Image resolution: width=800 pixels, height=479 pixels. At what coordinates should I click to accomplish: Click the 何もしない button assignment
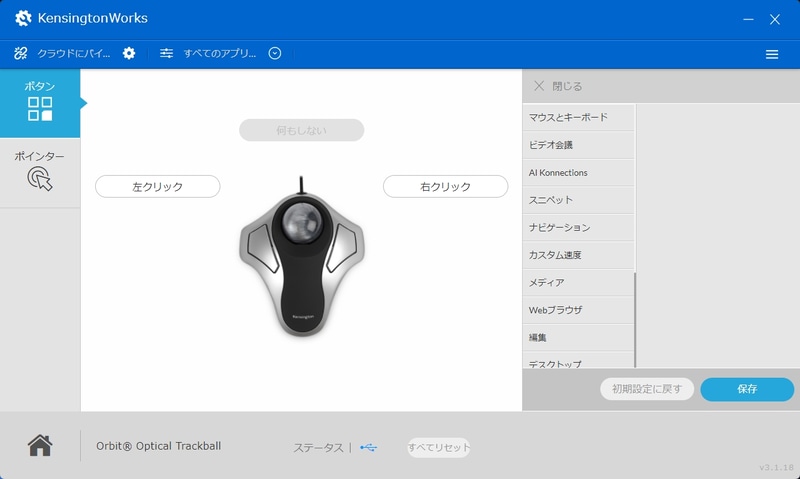[x=302, y=131]
